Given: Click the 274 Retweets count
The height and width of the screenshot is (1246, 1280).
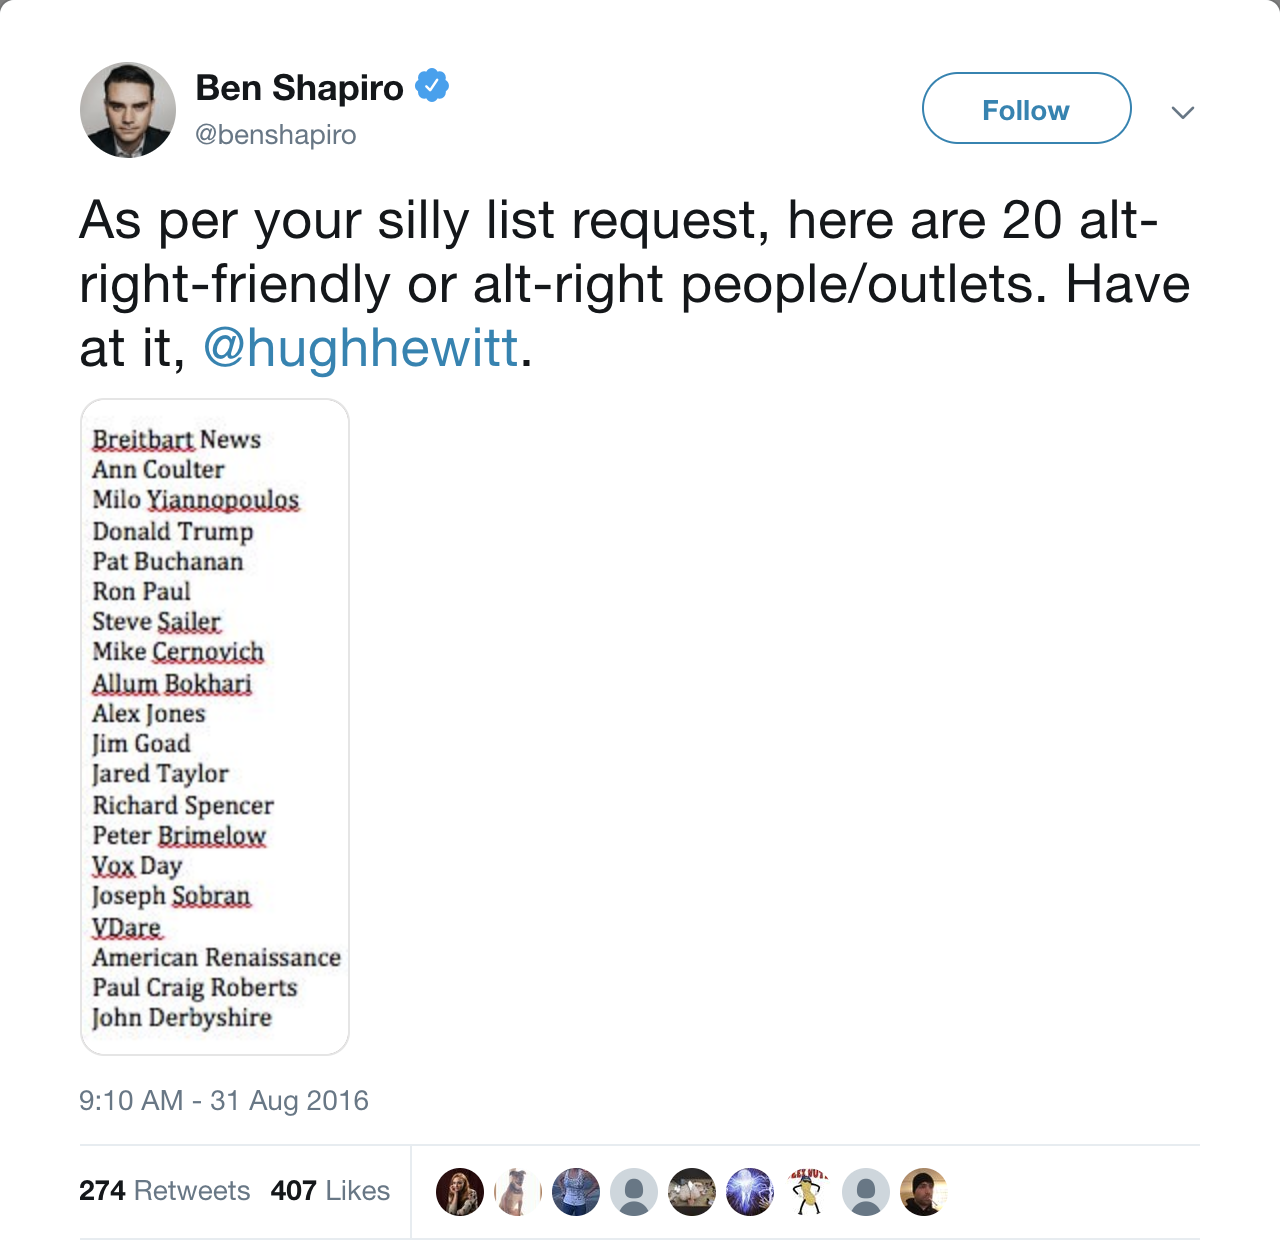Looking at the screenshot, I should [x=164, y=1190].
